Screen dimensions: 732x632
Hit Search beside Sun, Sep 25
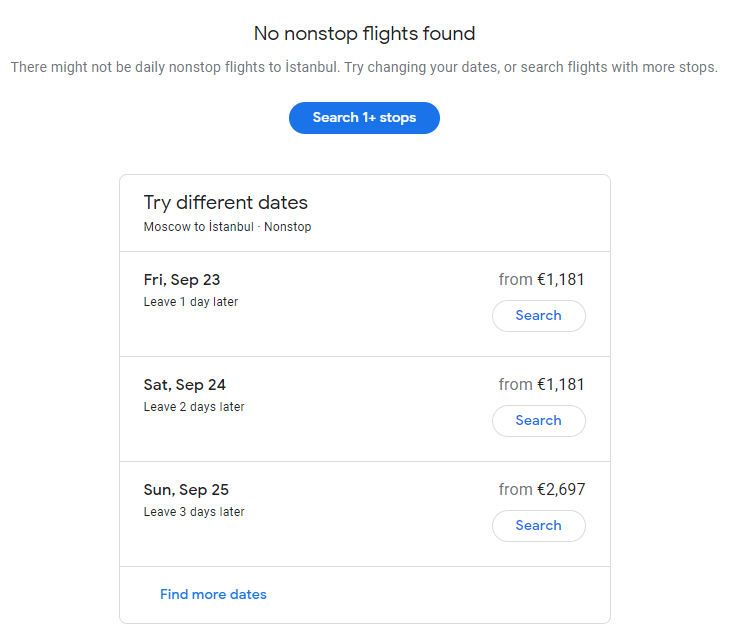point(538,526)
